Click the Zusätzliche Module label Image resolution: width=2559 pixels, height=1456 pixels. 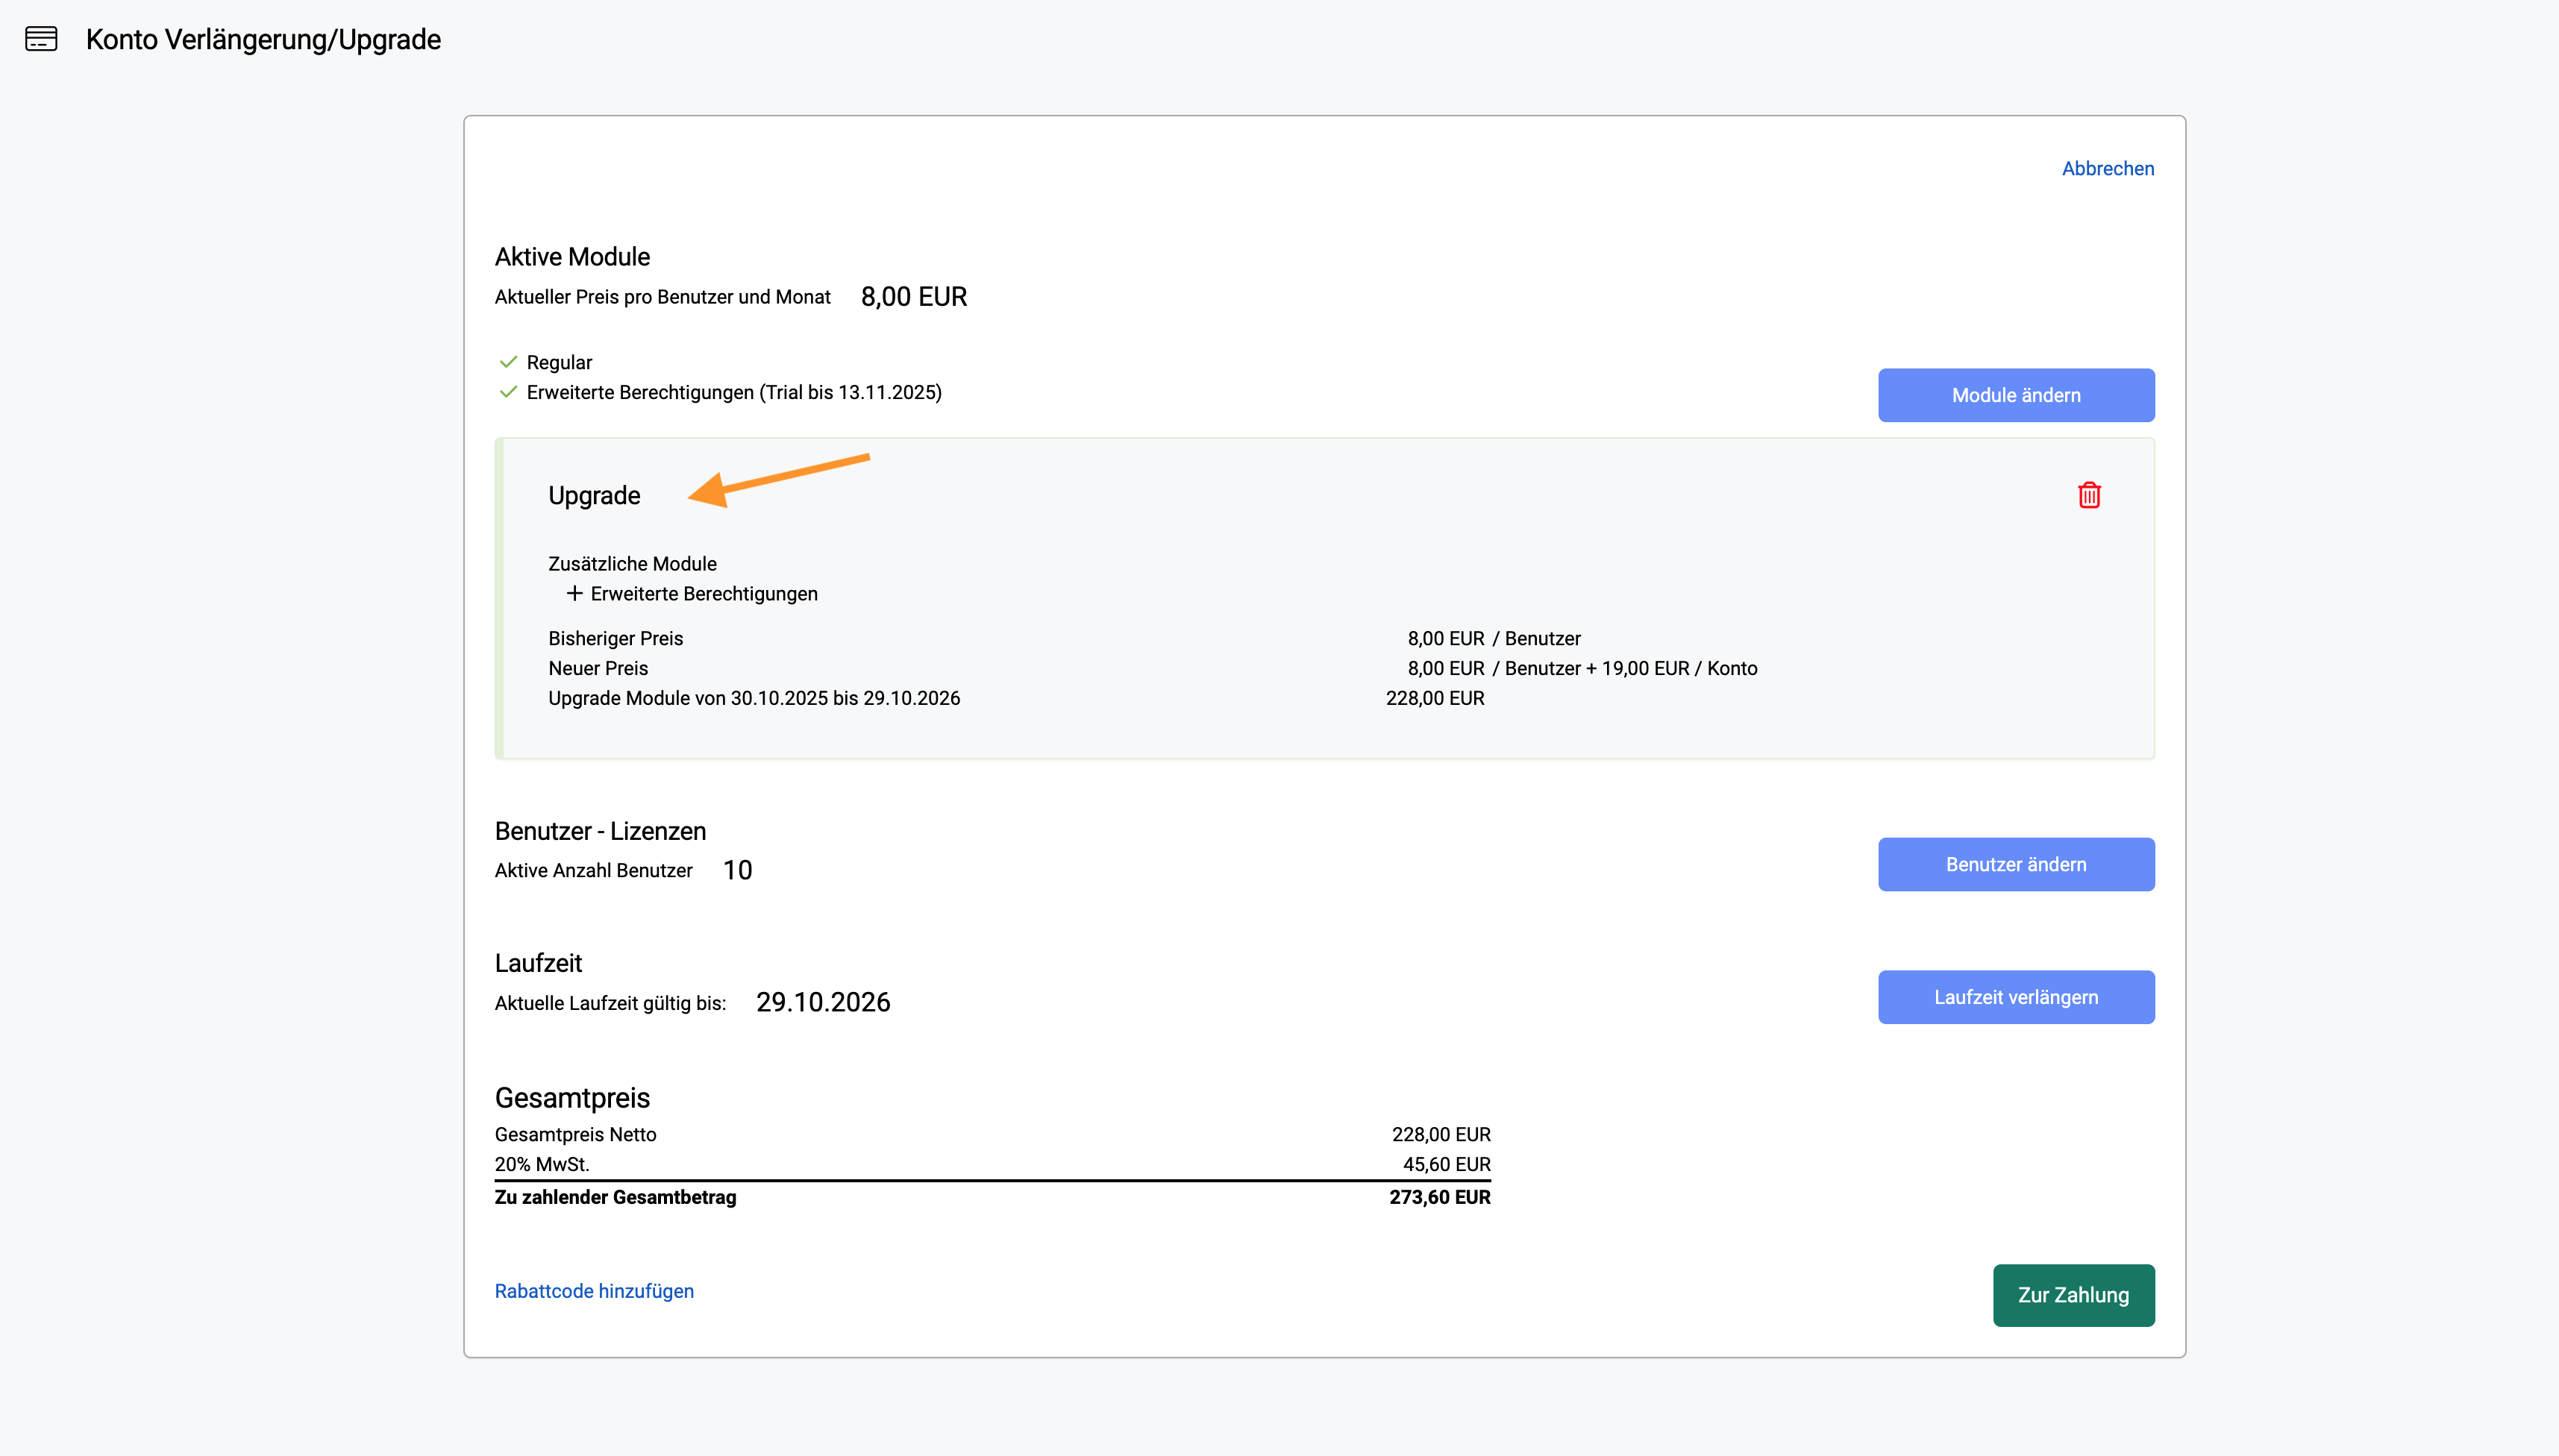(x=632, y=564)
